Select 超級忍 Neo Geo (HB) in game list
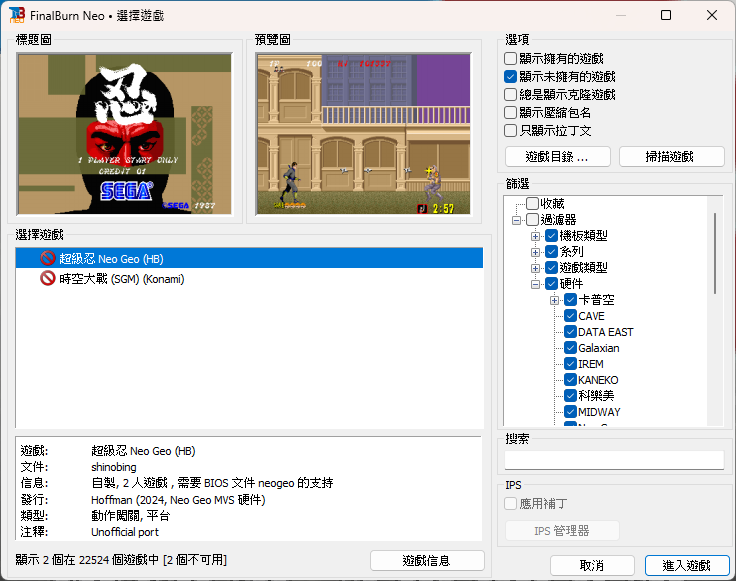The image size is (736, 581). click(x=249, y=258)
